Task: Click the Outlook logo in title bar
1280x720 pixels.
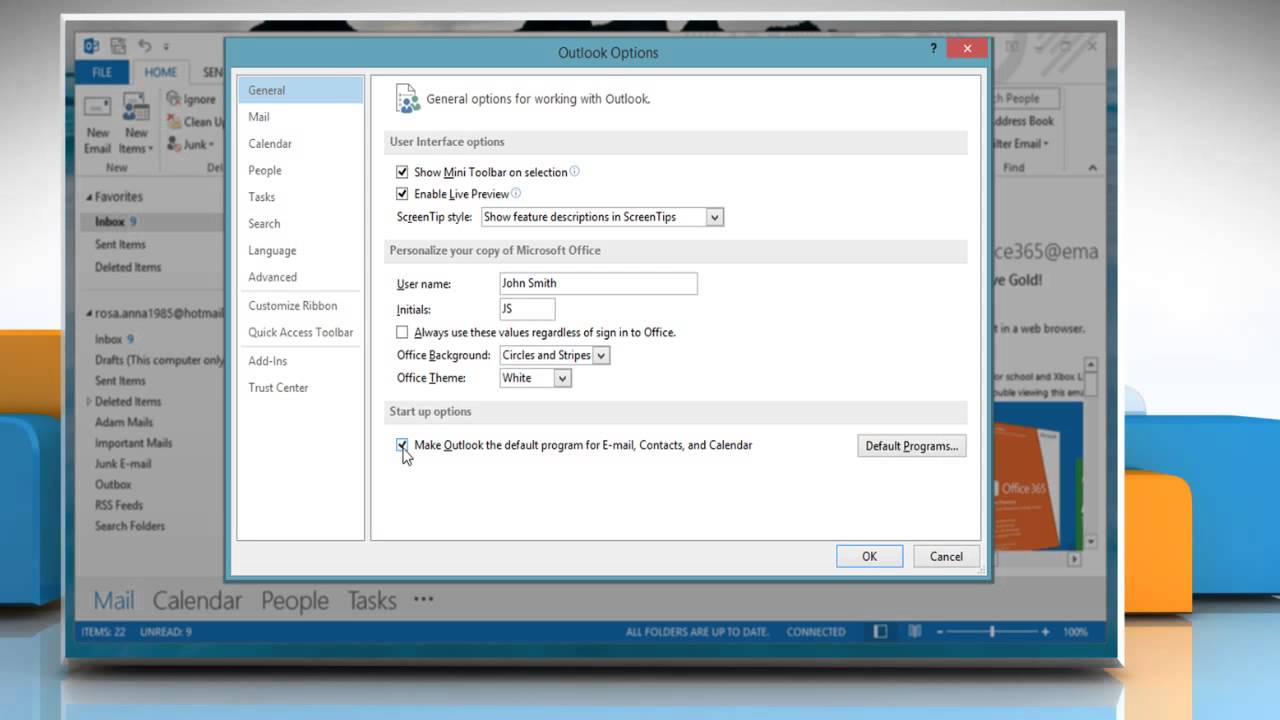Action: coord(92,46)
